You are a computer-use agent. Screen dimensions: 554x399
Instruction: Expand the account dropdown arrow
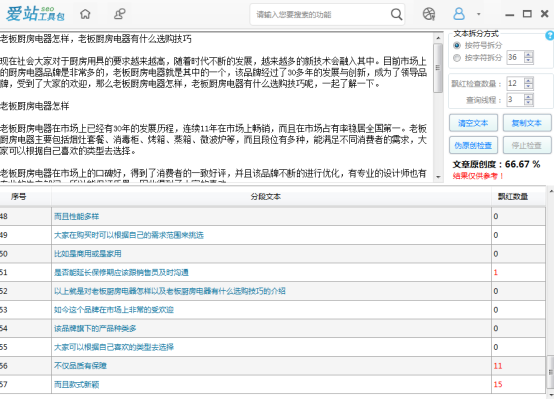(x=479, y=14)
